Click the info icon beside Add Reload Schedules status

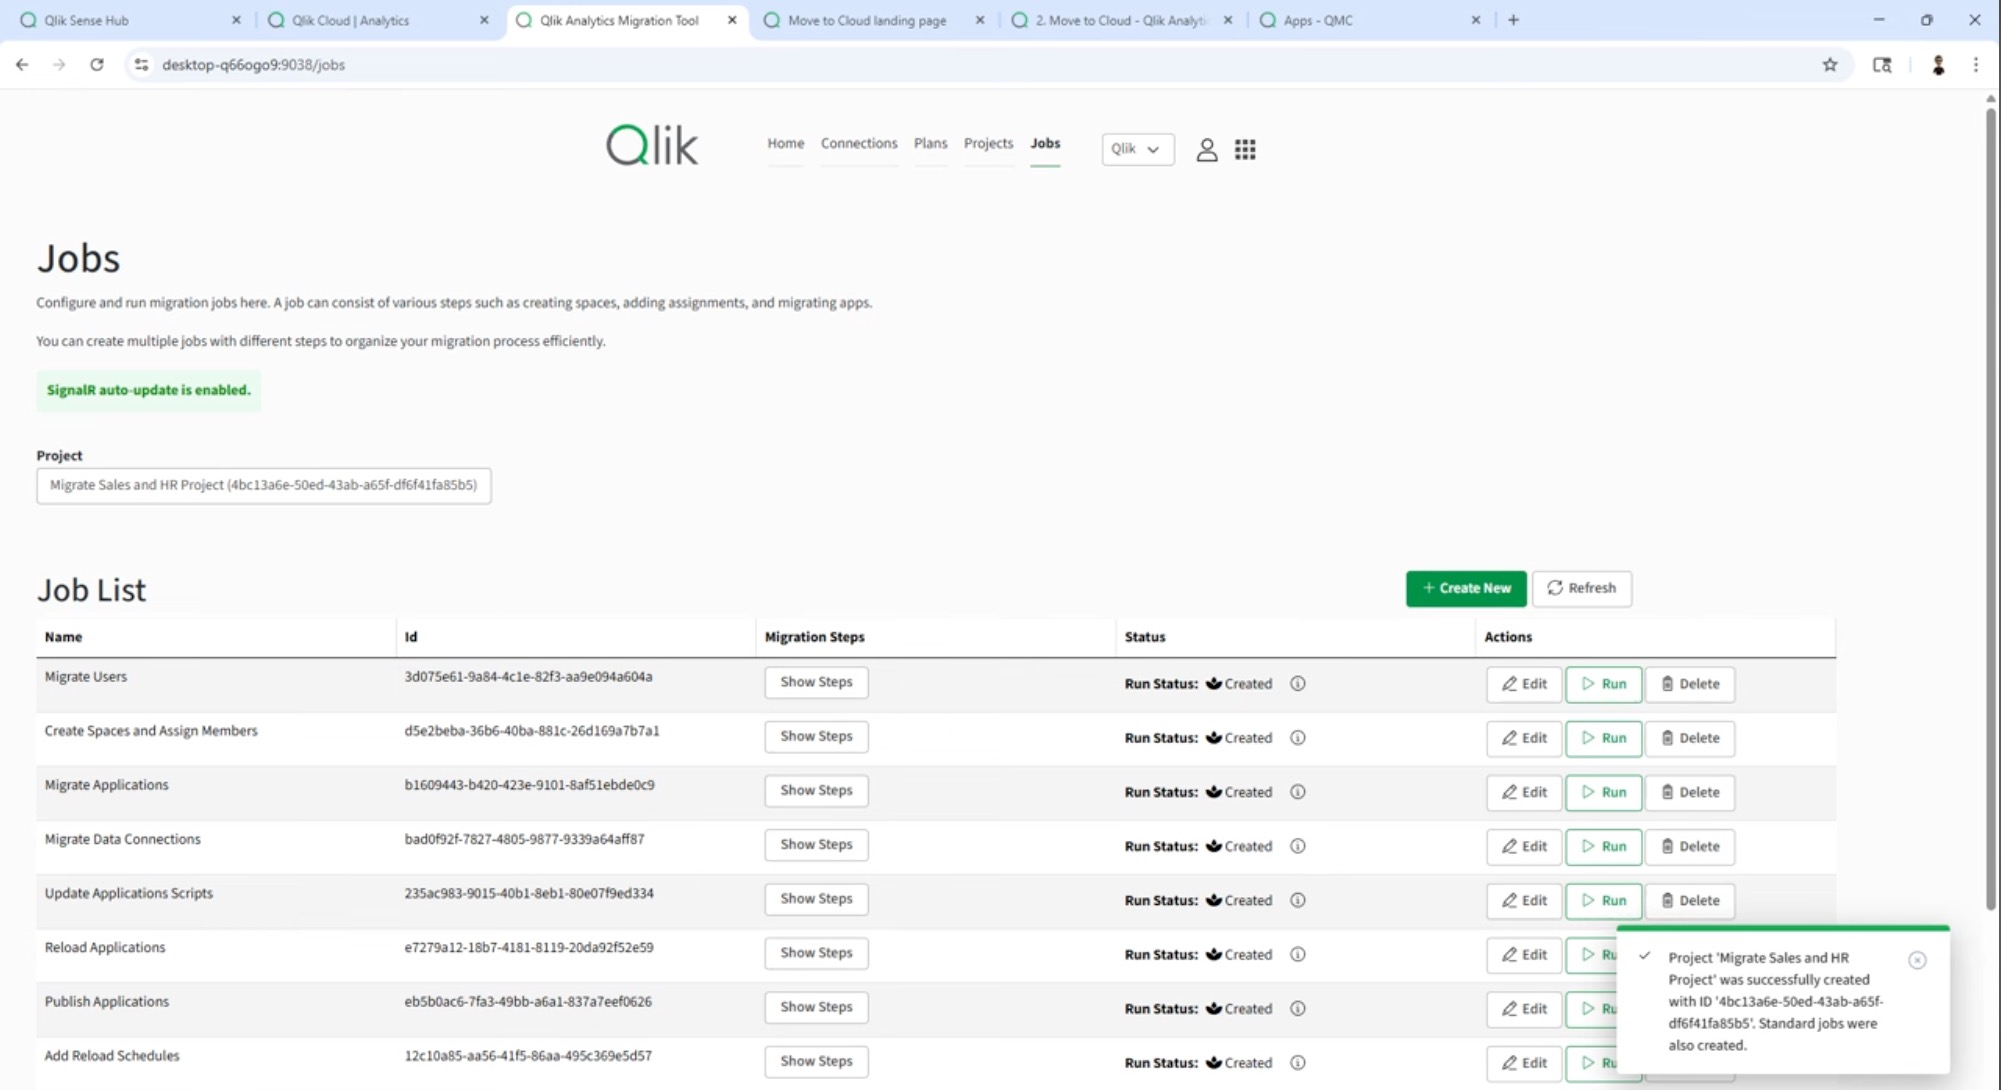pyautogui.click(x=1298, y=1063)
